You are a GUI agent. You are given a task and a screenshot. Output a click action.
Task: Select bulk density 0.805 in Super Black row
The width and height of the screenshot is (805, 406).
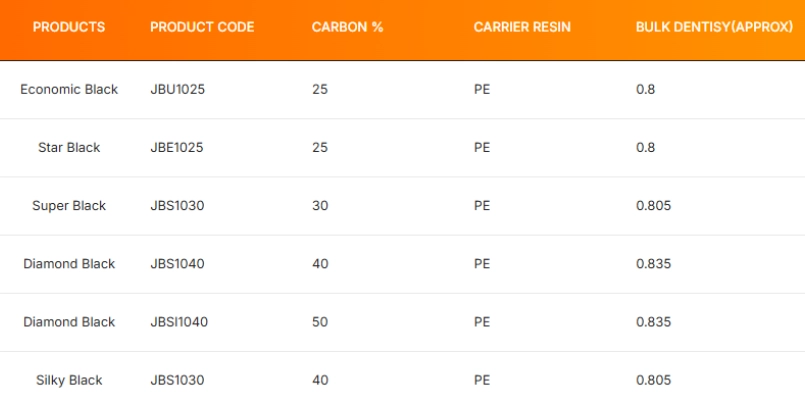(653, 206)
